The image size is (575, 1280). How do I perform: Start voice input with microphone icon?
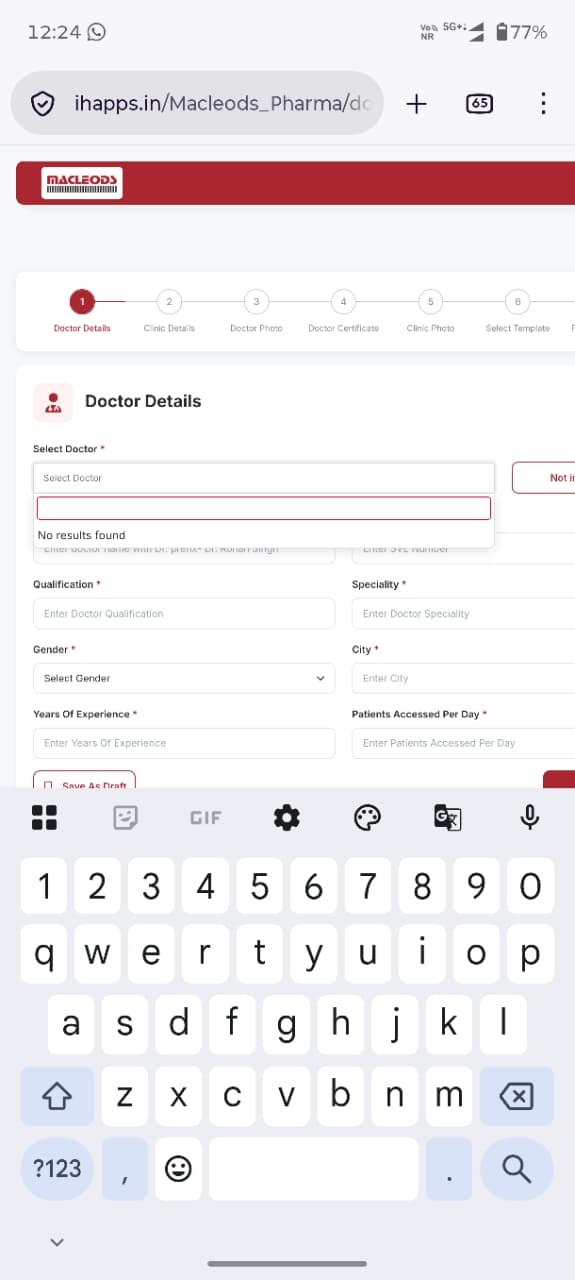530,817
